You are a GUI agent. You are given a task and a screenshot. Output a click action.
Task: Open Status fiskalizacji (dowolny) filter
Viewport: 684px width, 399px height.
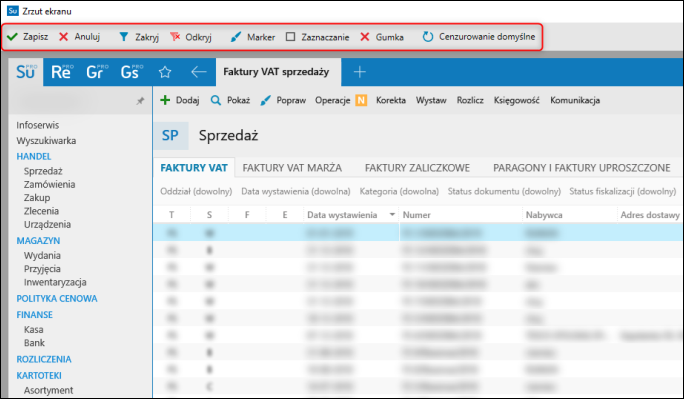click(x=622, y=191)
